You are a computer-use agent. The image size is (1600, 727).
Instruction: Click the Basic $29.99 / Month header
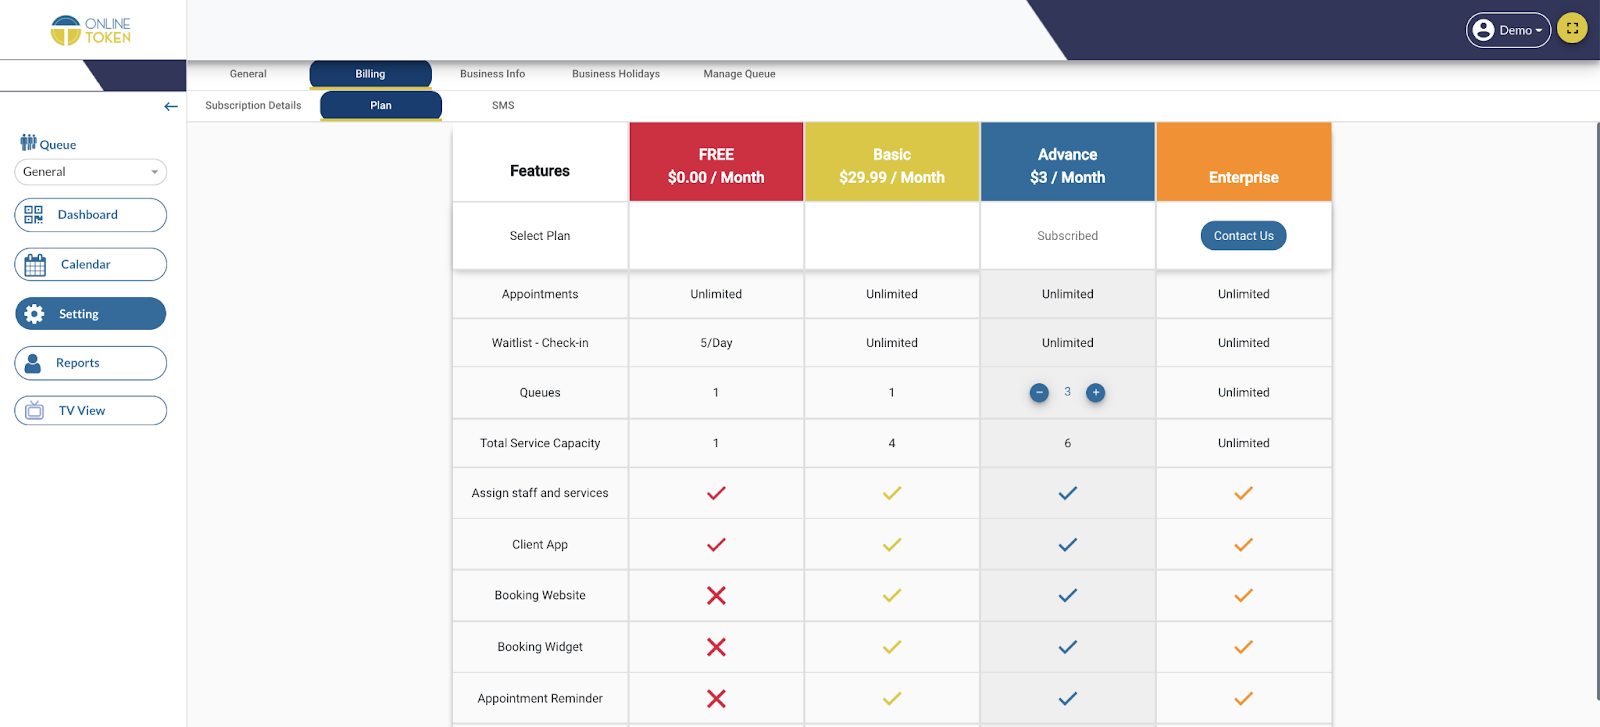[892, 163]
